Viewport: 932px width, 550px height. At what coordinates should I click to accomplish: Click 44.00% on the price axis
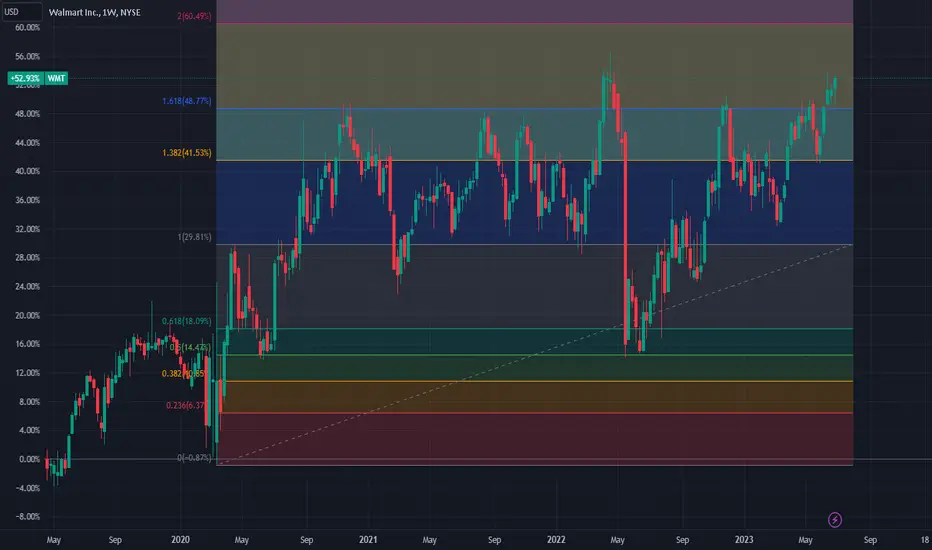(27, 143)
